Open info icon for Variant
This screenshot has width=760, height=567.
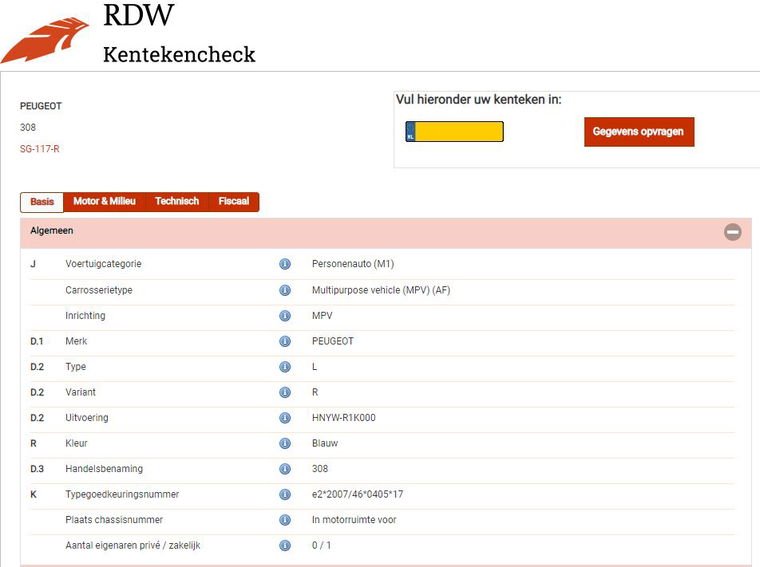(285, 392)
